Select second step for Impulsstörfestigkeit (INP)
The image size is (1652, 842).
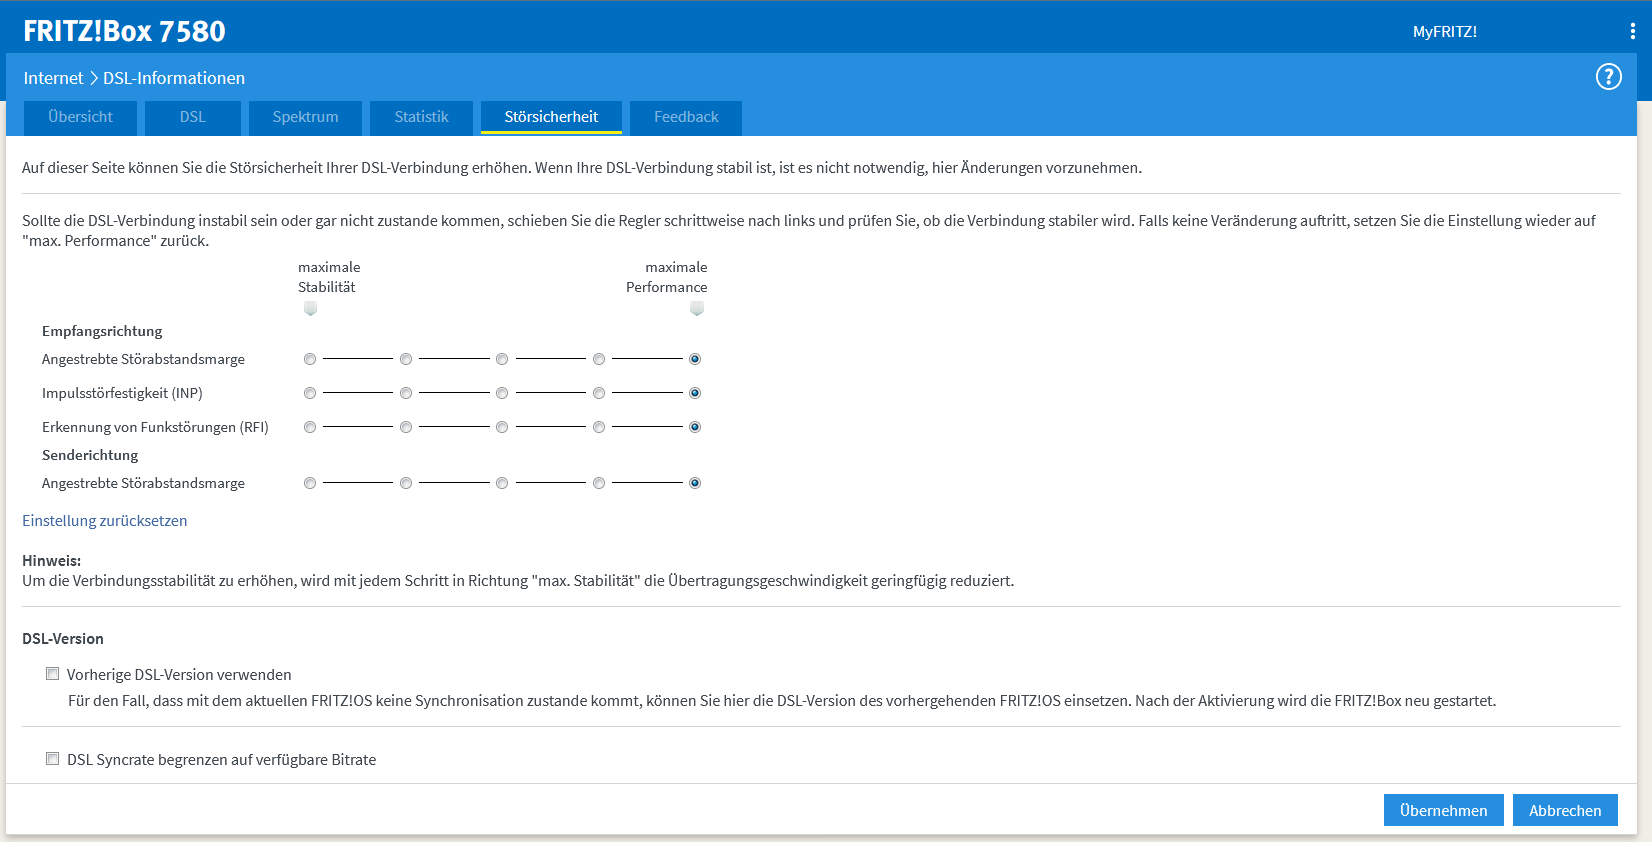pos(406,393)
